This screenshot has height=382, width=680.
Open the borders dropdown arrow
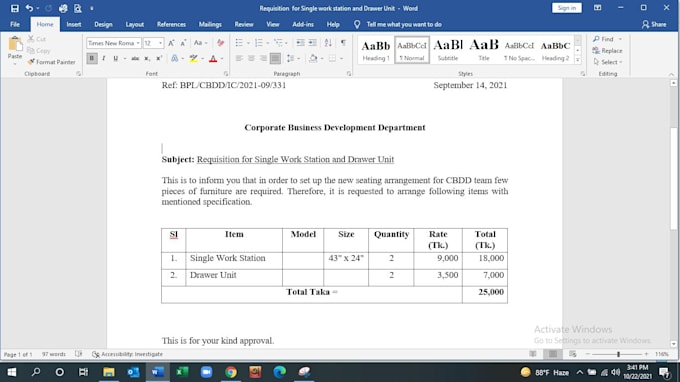[341, 58]
